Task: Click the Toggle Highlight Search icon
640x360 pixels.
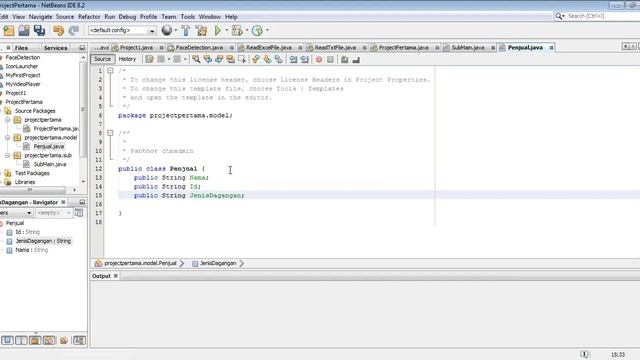Action: [x=231, y=60]
